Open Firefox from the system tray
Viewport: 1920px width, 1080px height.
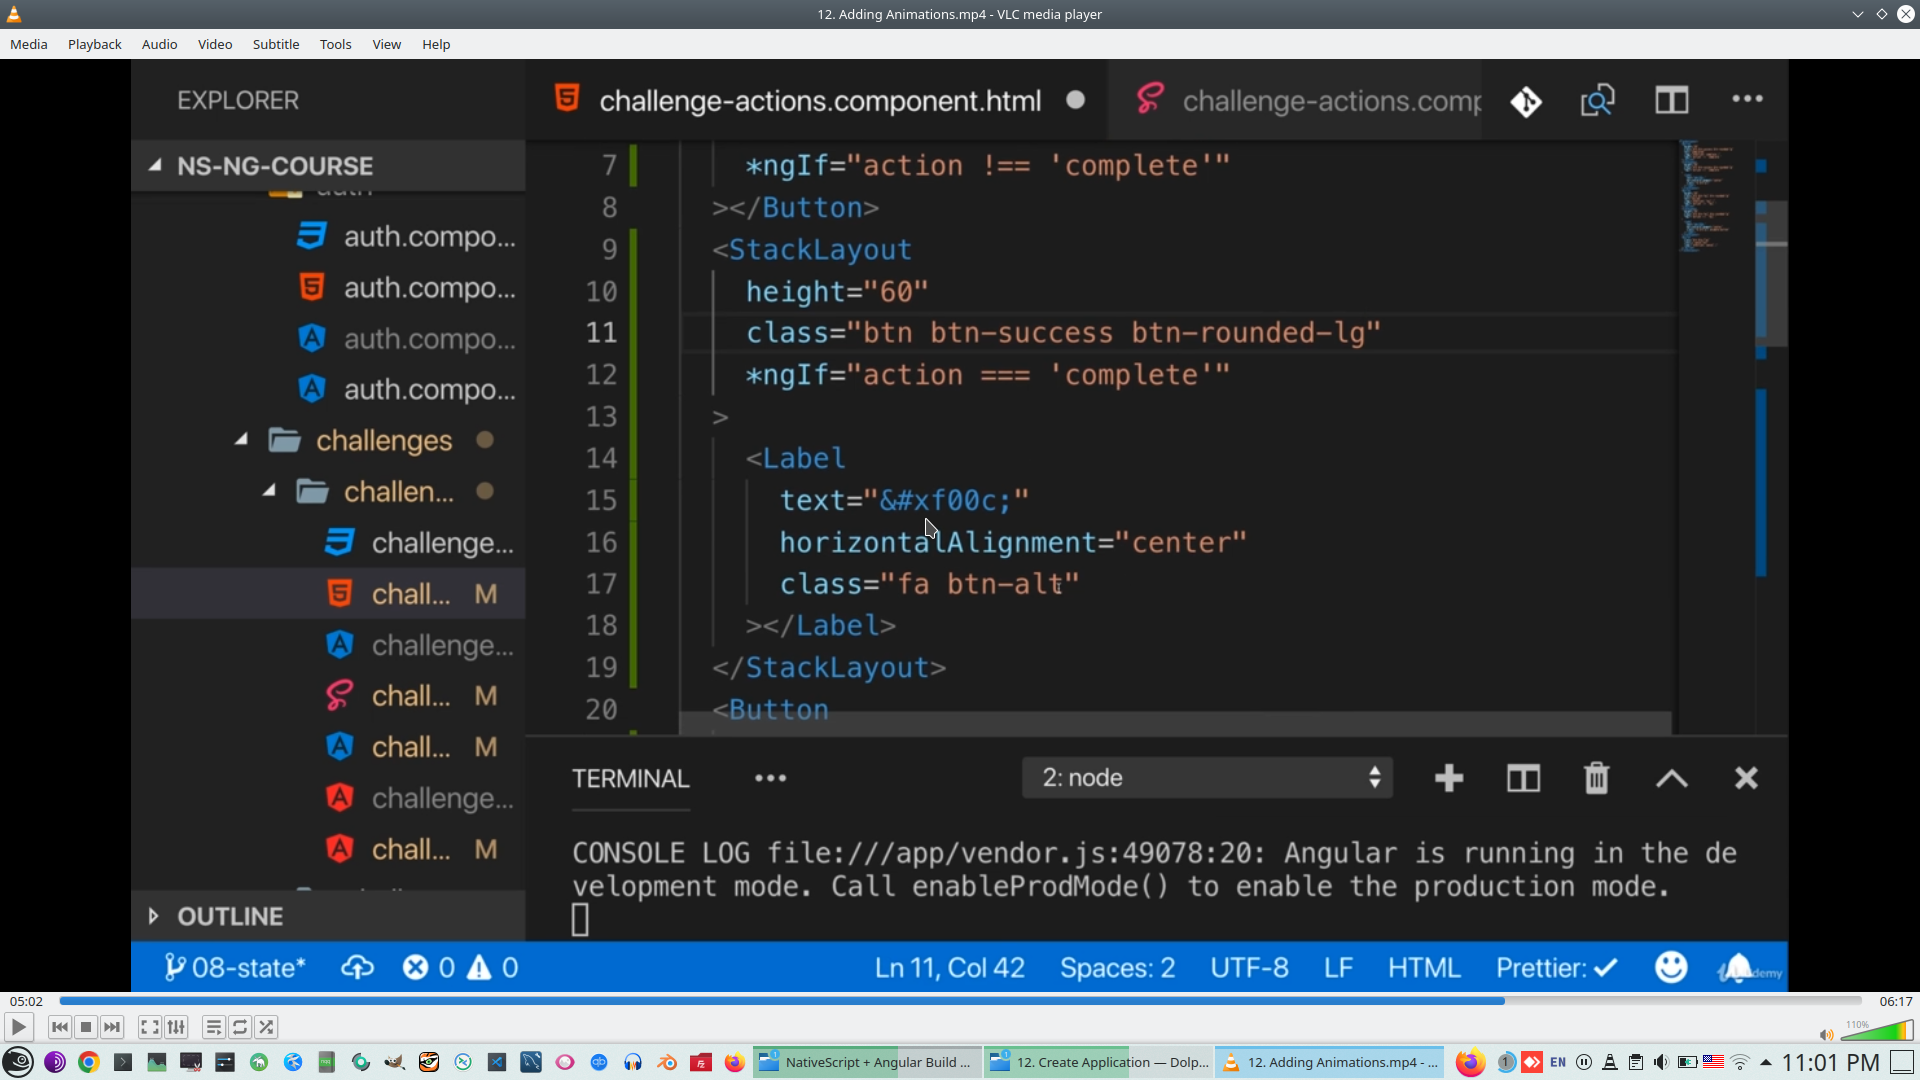coord(1469,1062)
